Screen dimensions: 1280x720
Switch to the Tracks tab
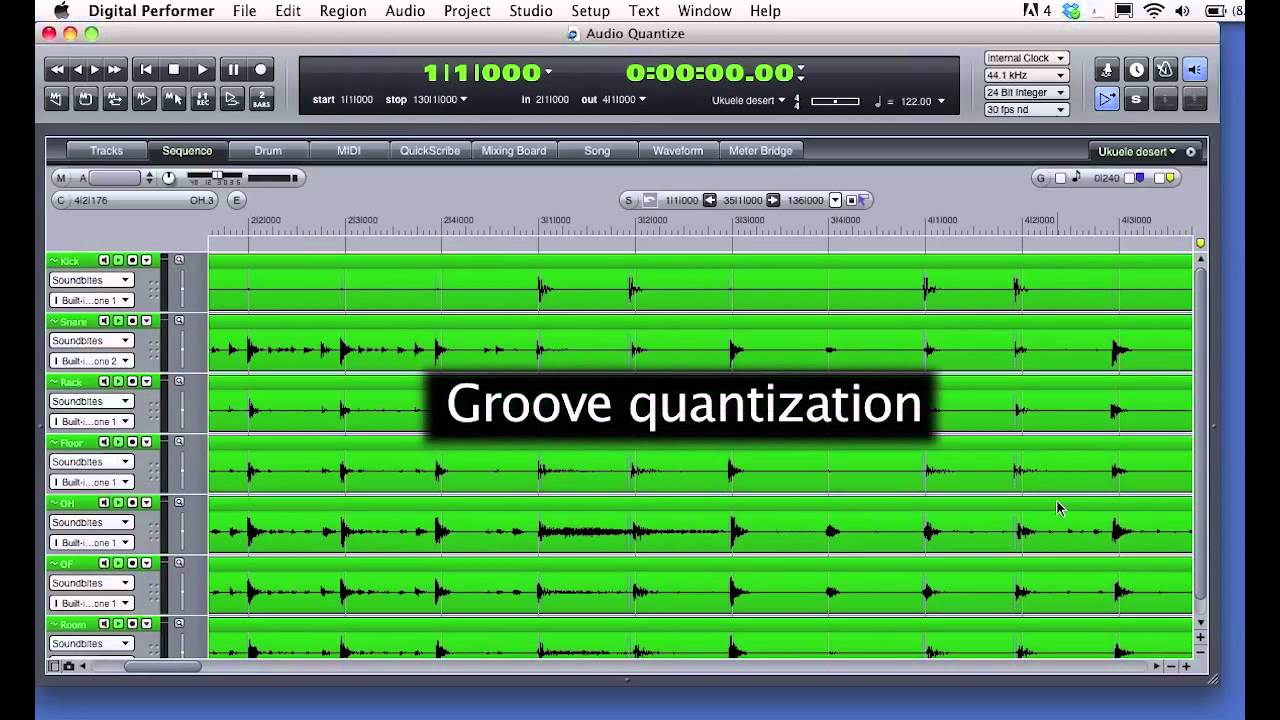coord(106,151)
